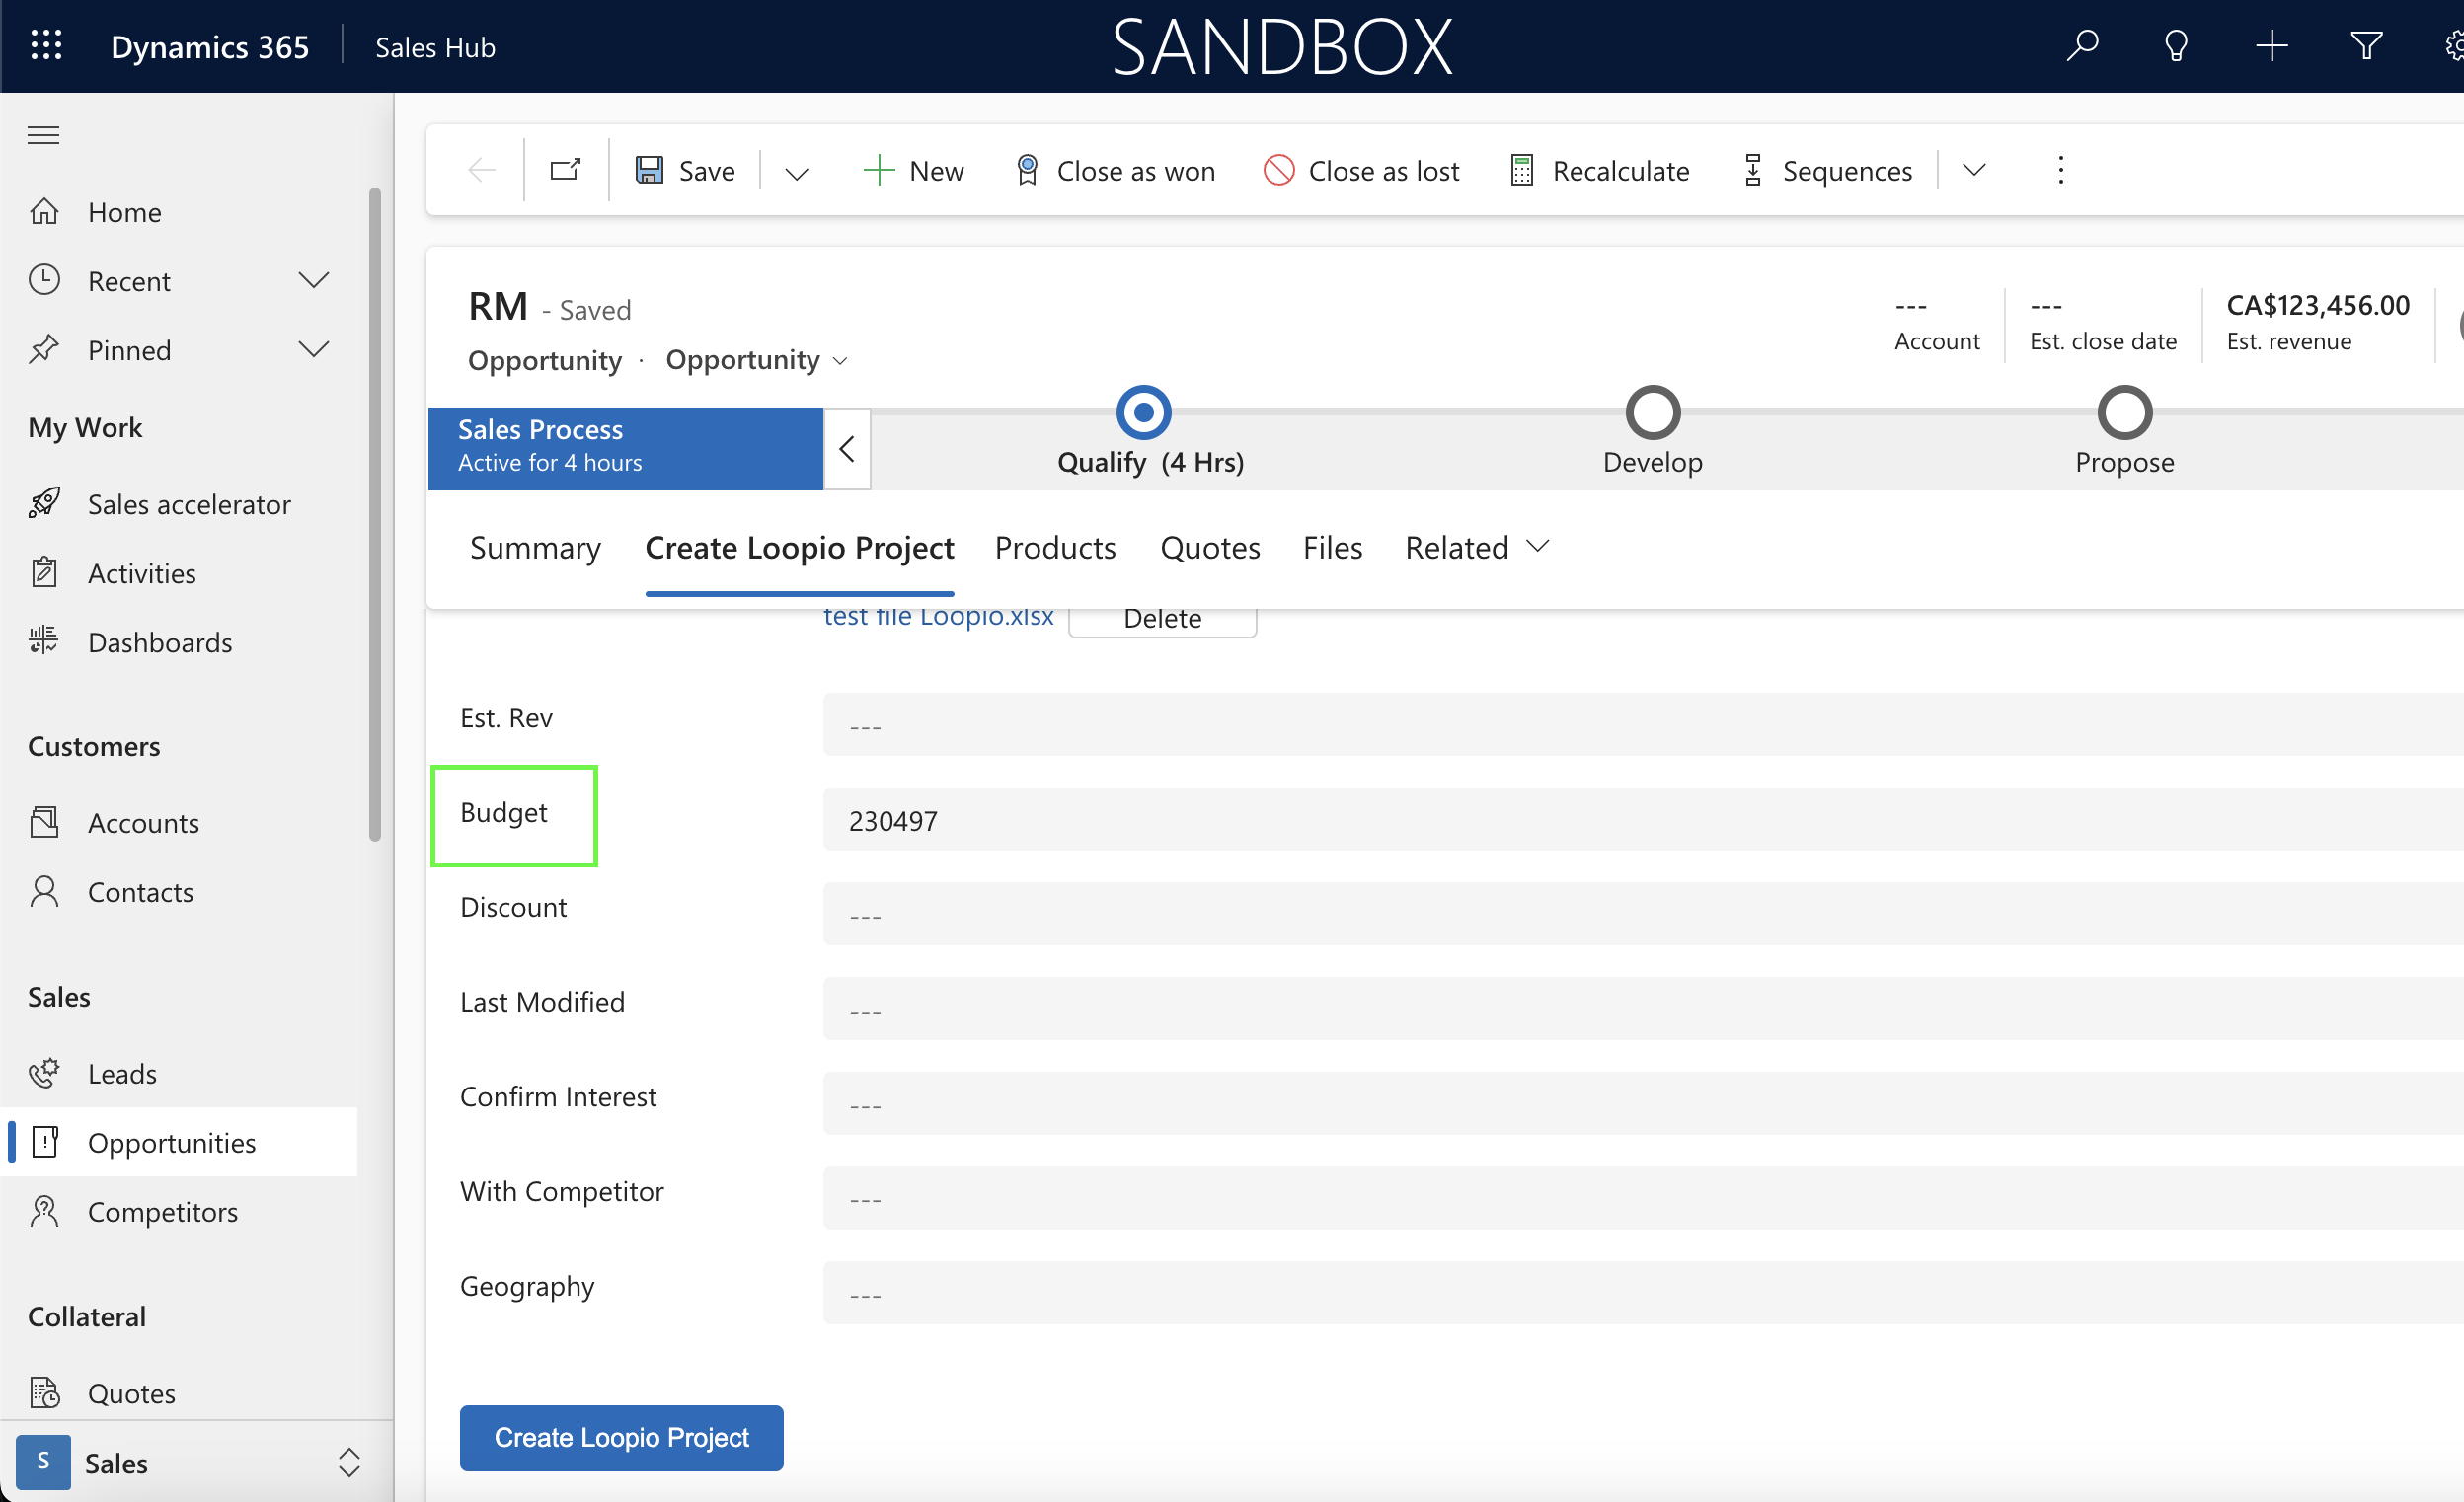The width and height of the screenshot is (2464, 1502).
Task: Click the Sales Hub app name
Action: tap(435, 47)
